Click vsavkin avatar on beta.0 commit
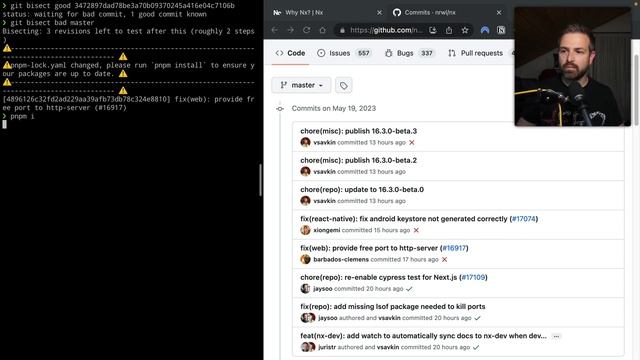The image size is (640, 360). 305,201
